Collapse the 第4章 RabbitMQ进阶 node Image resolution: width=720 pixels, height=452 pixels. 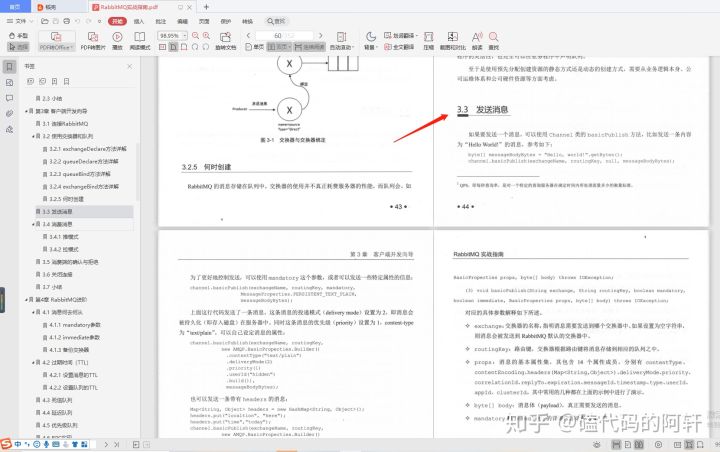26,299
